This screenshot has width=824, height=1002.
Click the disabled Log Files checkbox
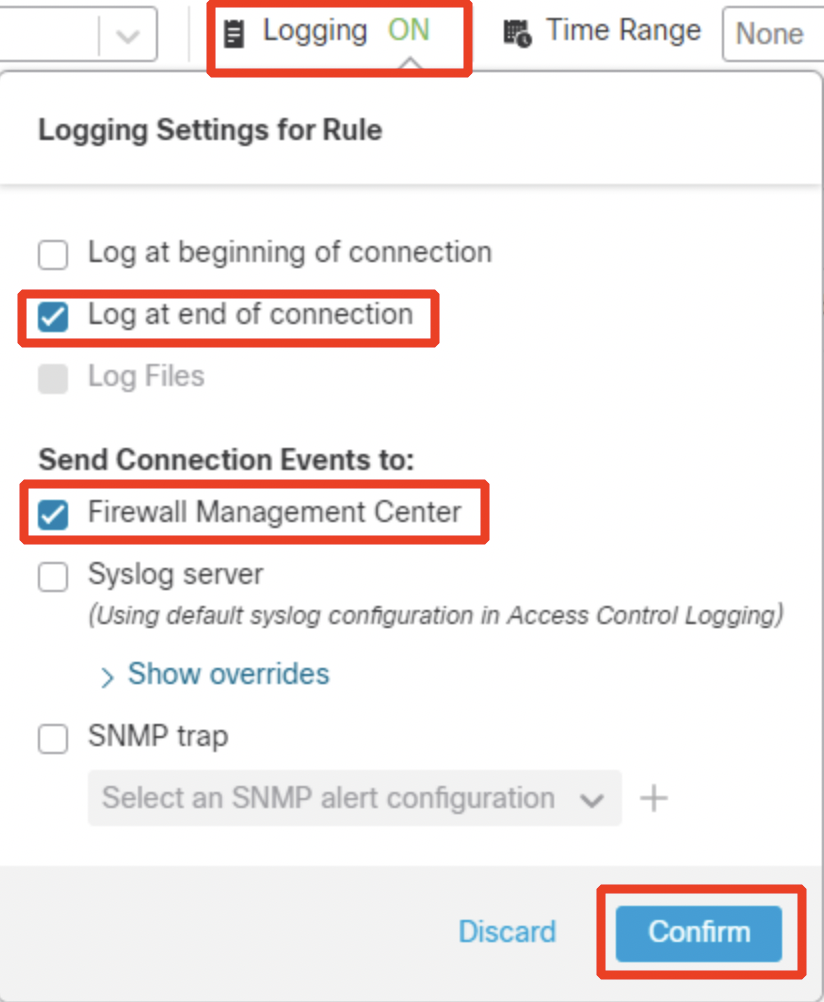53,378
